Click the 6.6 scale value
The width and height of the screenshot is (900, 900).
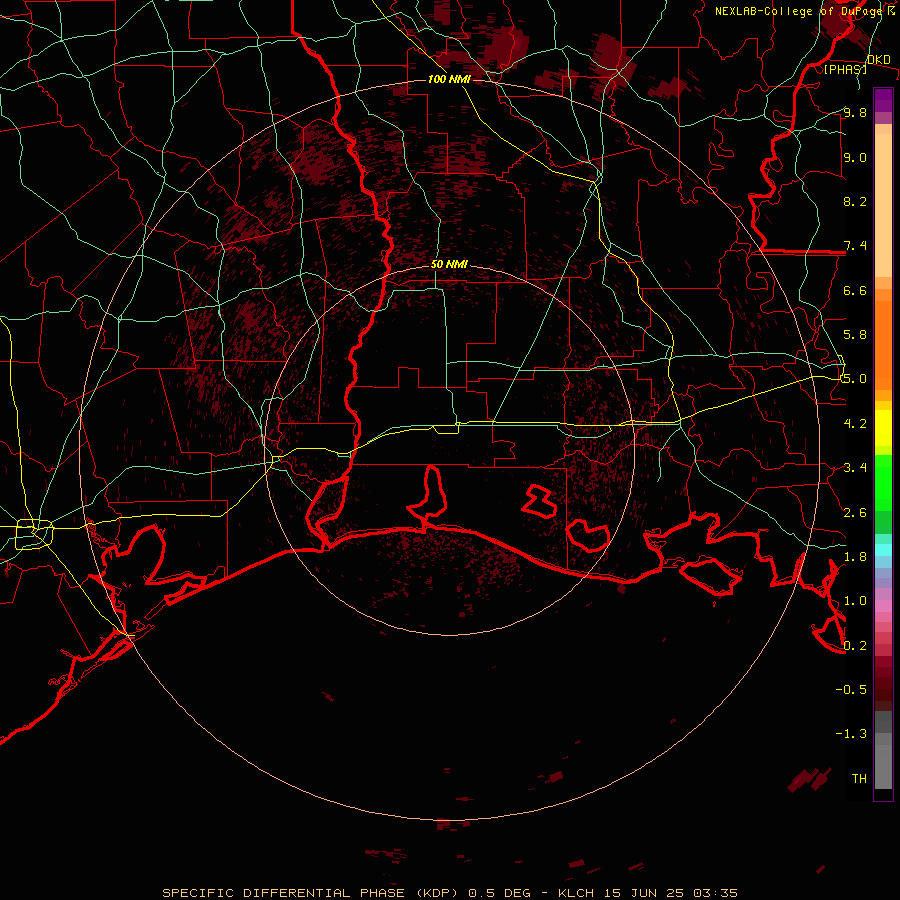855,291
